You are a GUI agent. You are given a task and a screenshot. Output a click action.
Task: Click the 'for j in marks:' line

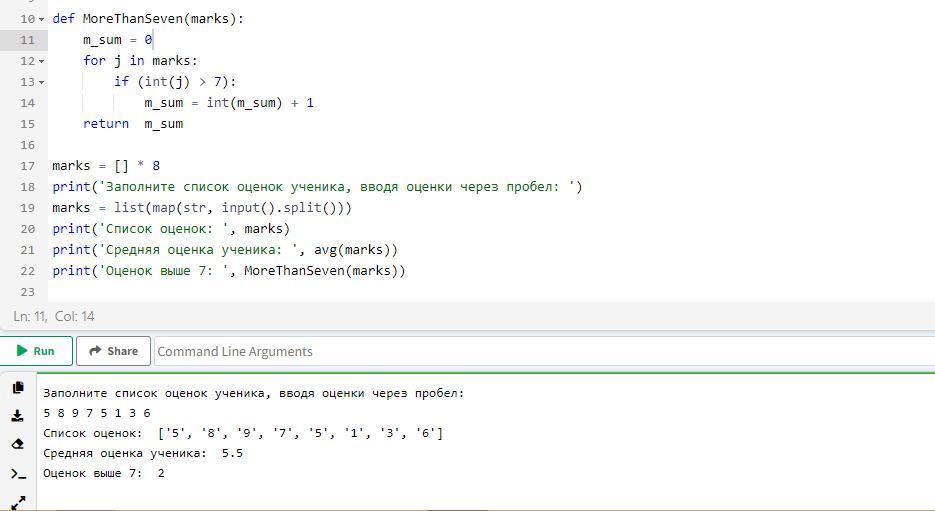[140, 61]
